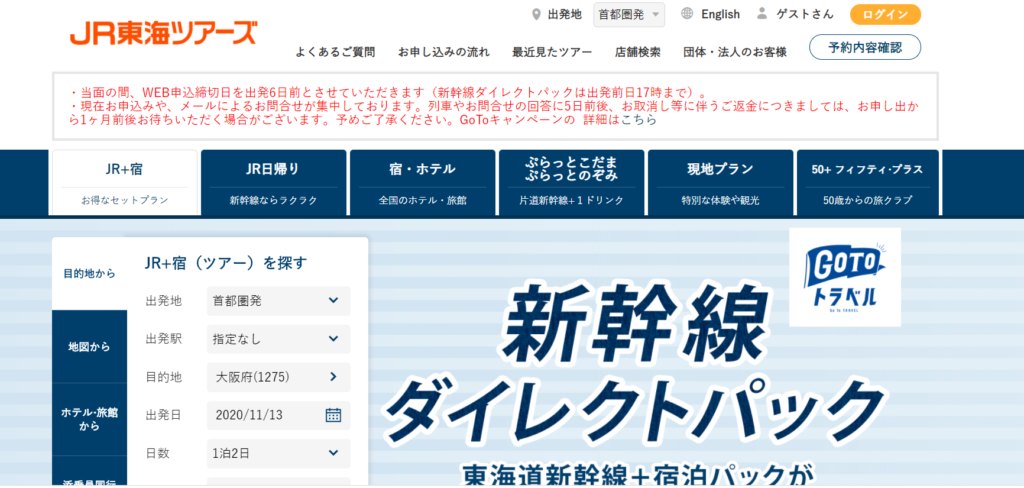Expand the 出発地 首都圏発 select in search form
Viewport: 1024px width, 488px height.
279,301
